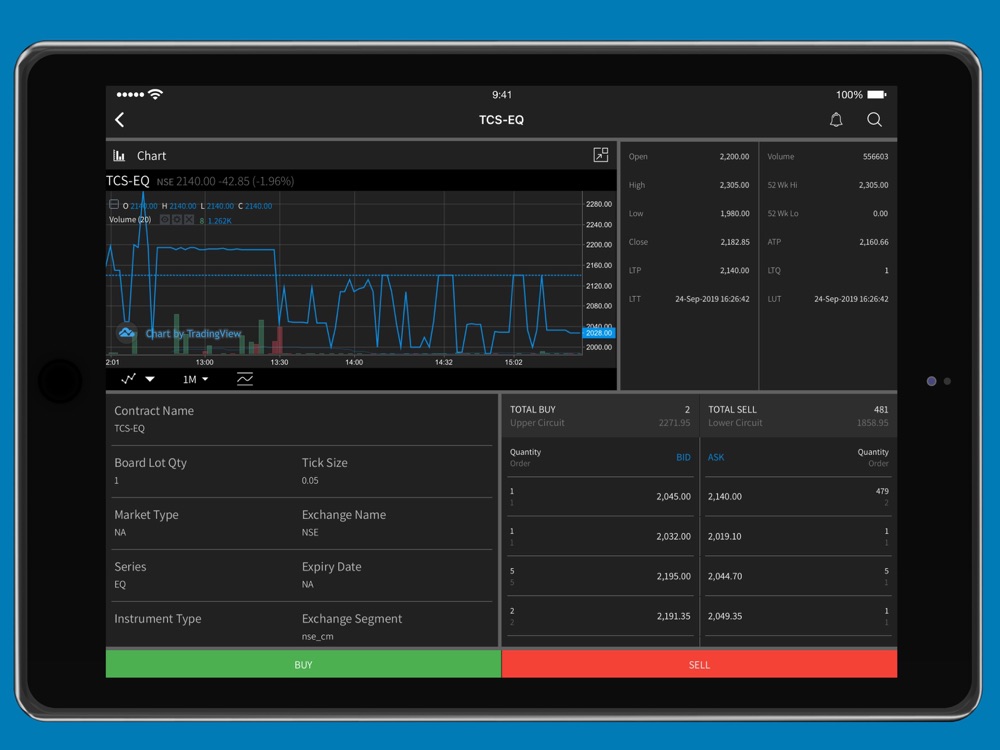The width and height of the screenshot is (1000, 750).
Task: Click the 52 Wk Lo value 0.00
Action: [880, 214]
